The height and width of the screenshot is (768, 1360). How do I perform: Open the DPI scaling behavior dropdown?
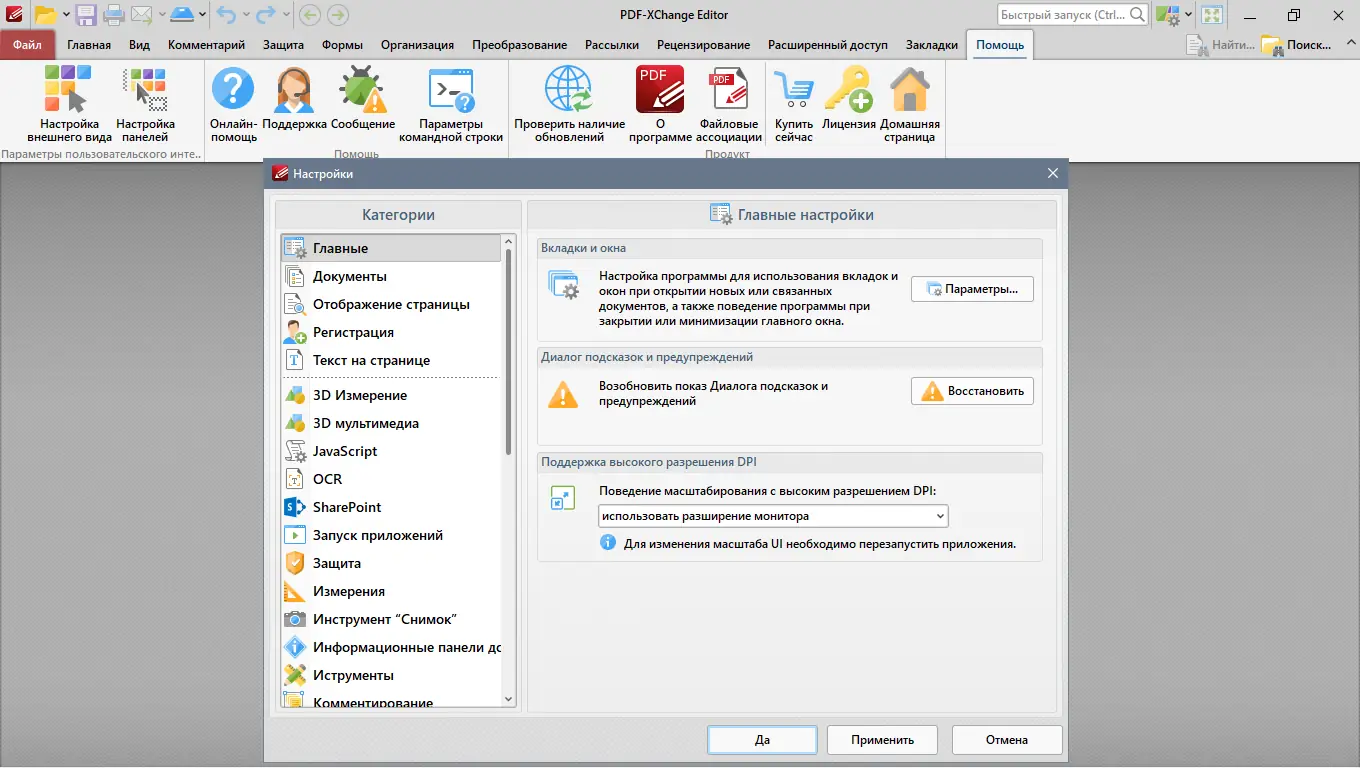773,516
